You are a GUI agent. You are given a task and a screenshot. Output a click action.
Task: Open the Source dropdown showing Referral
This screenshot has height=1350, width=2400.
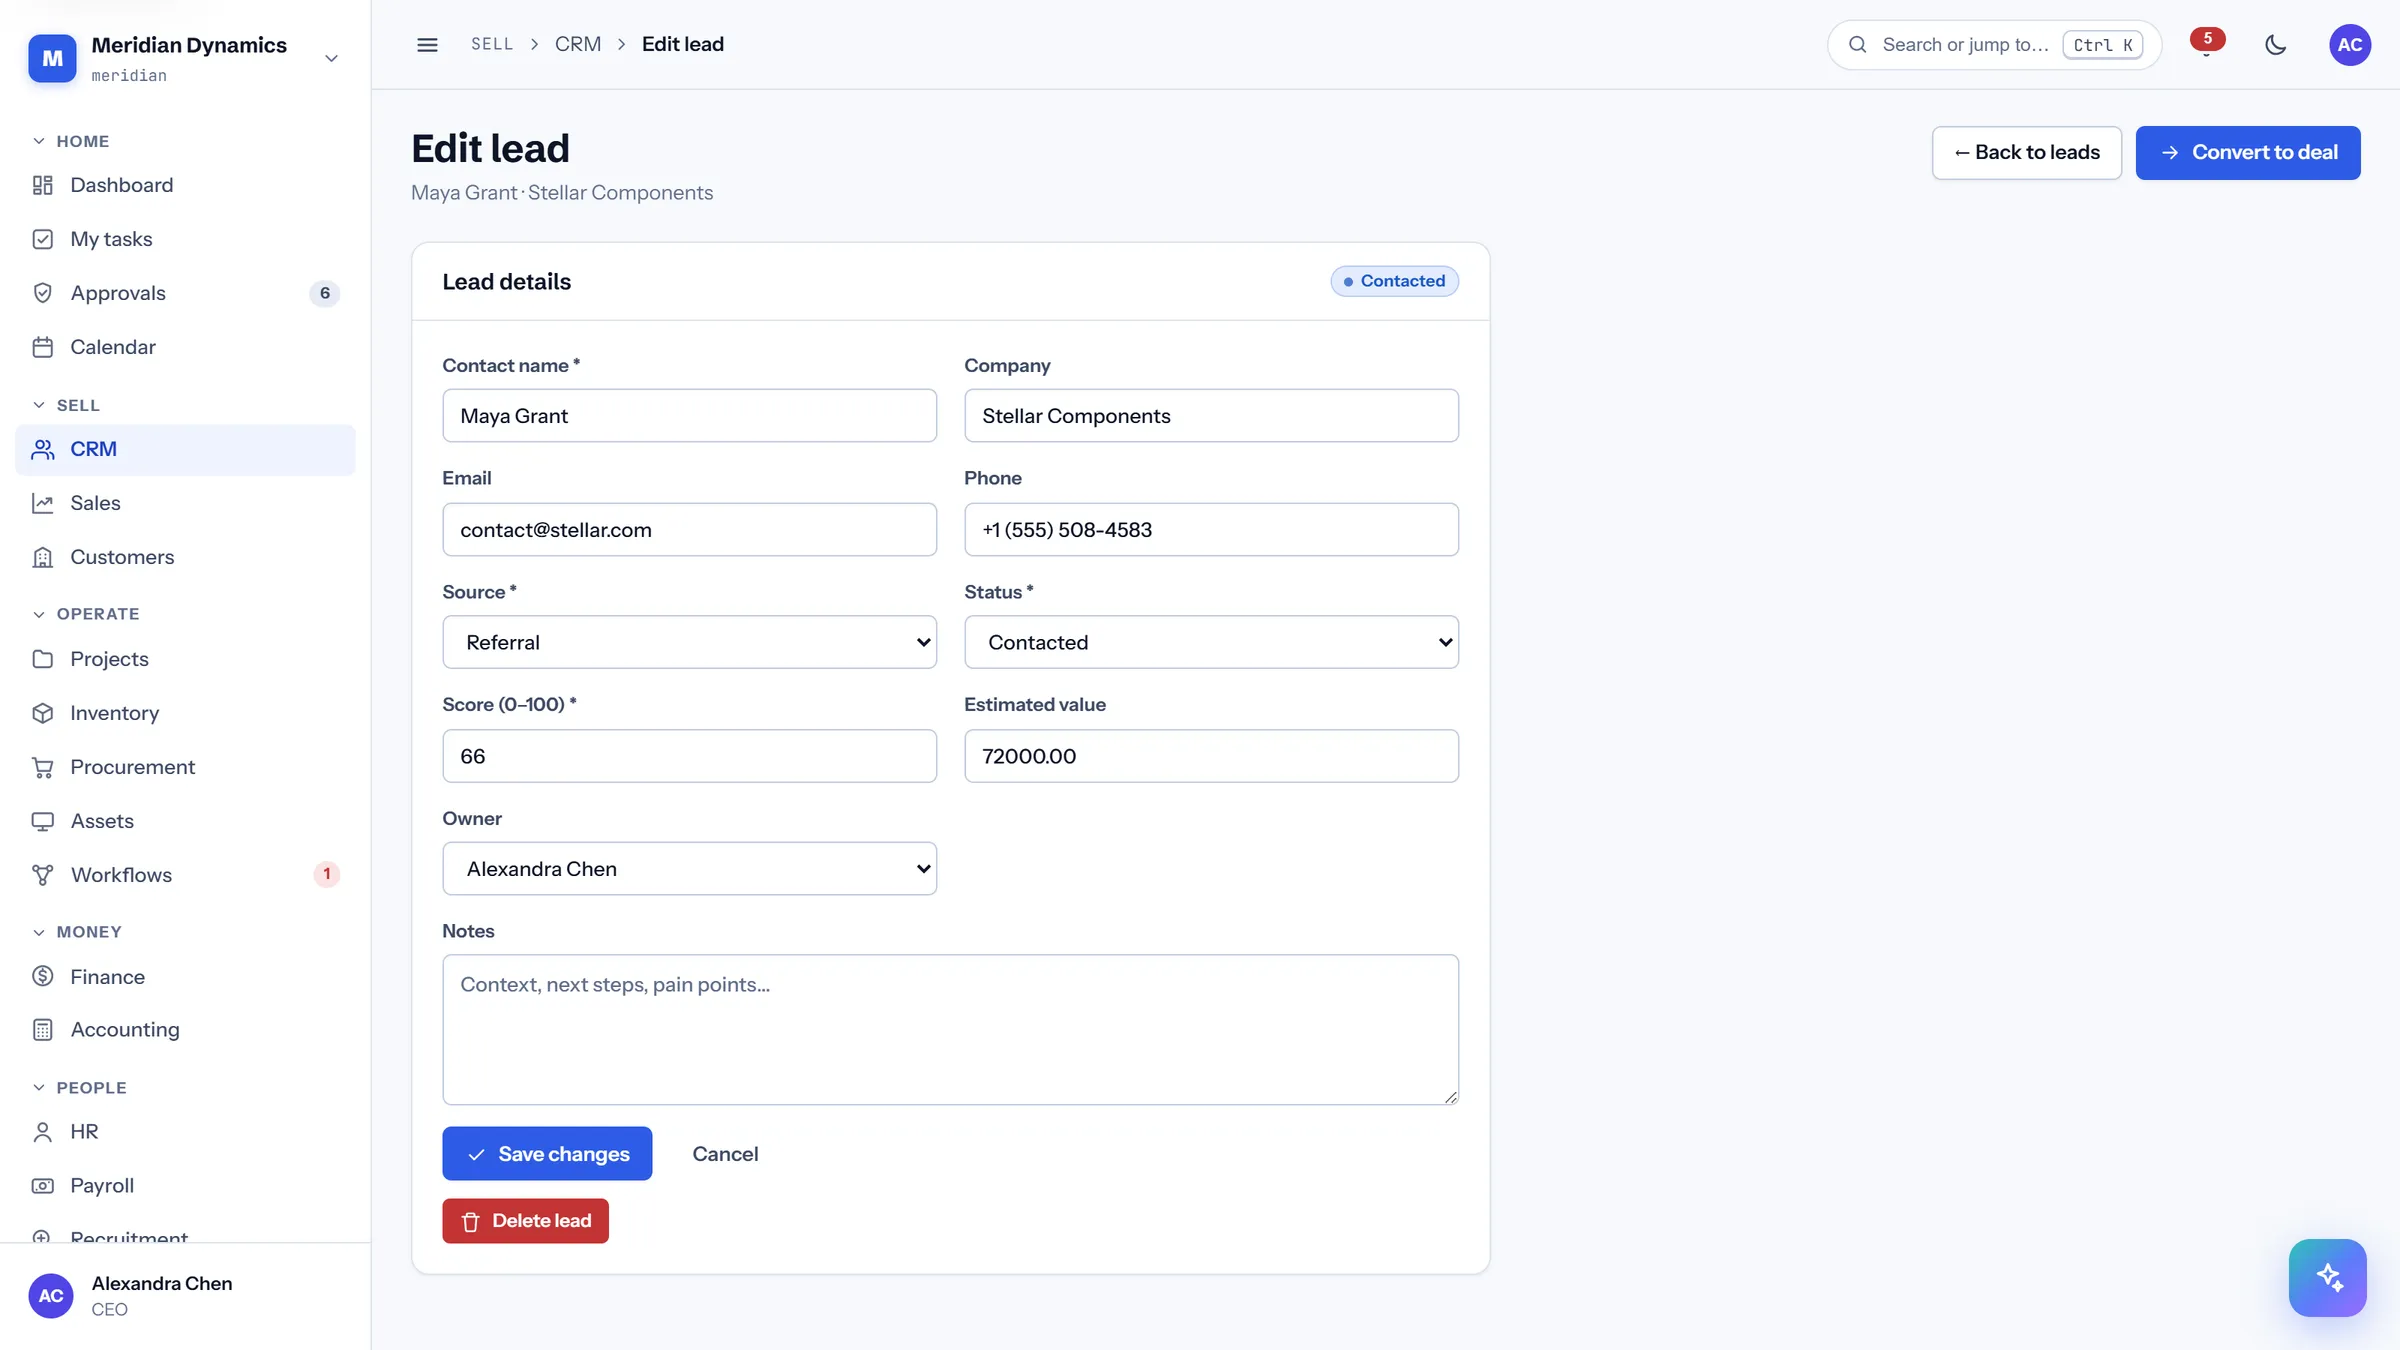tap(689, 642)
